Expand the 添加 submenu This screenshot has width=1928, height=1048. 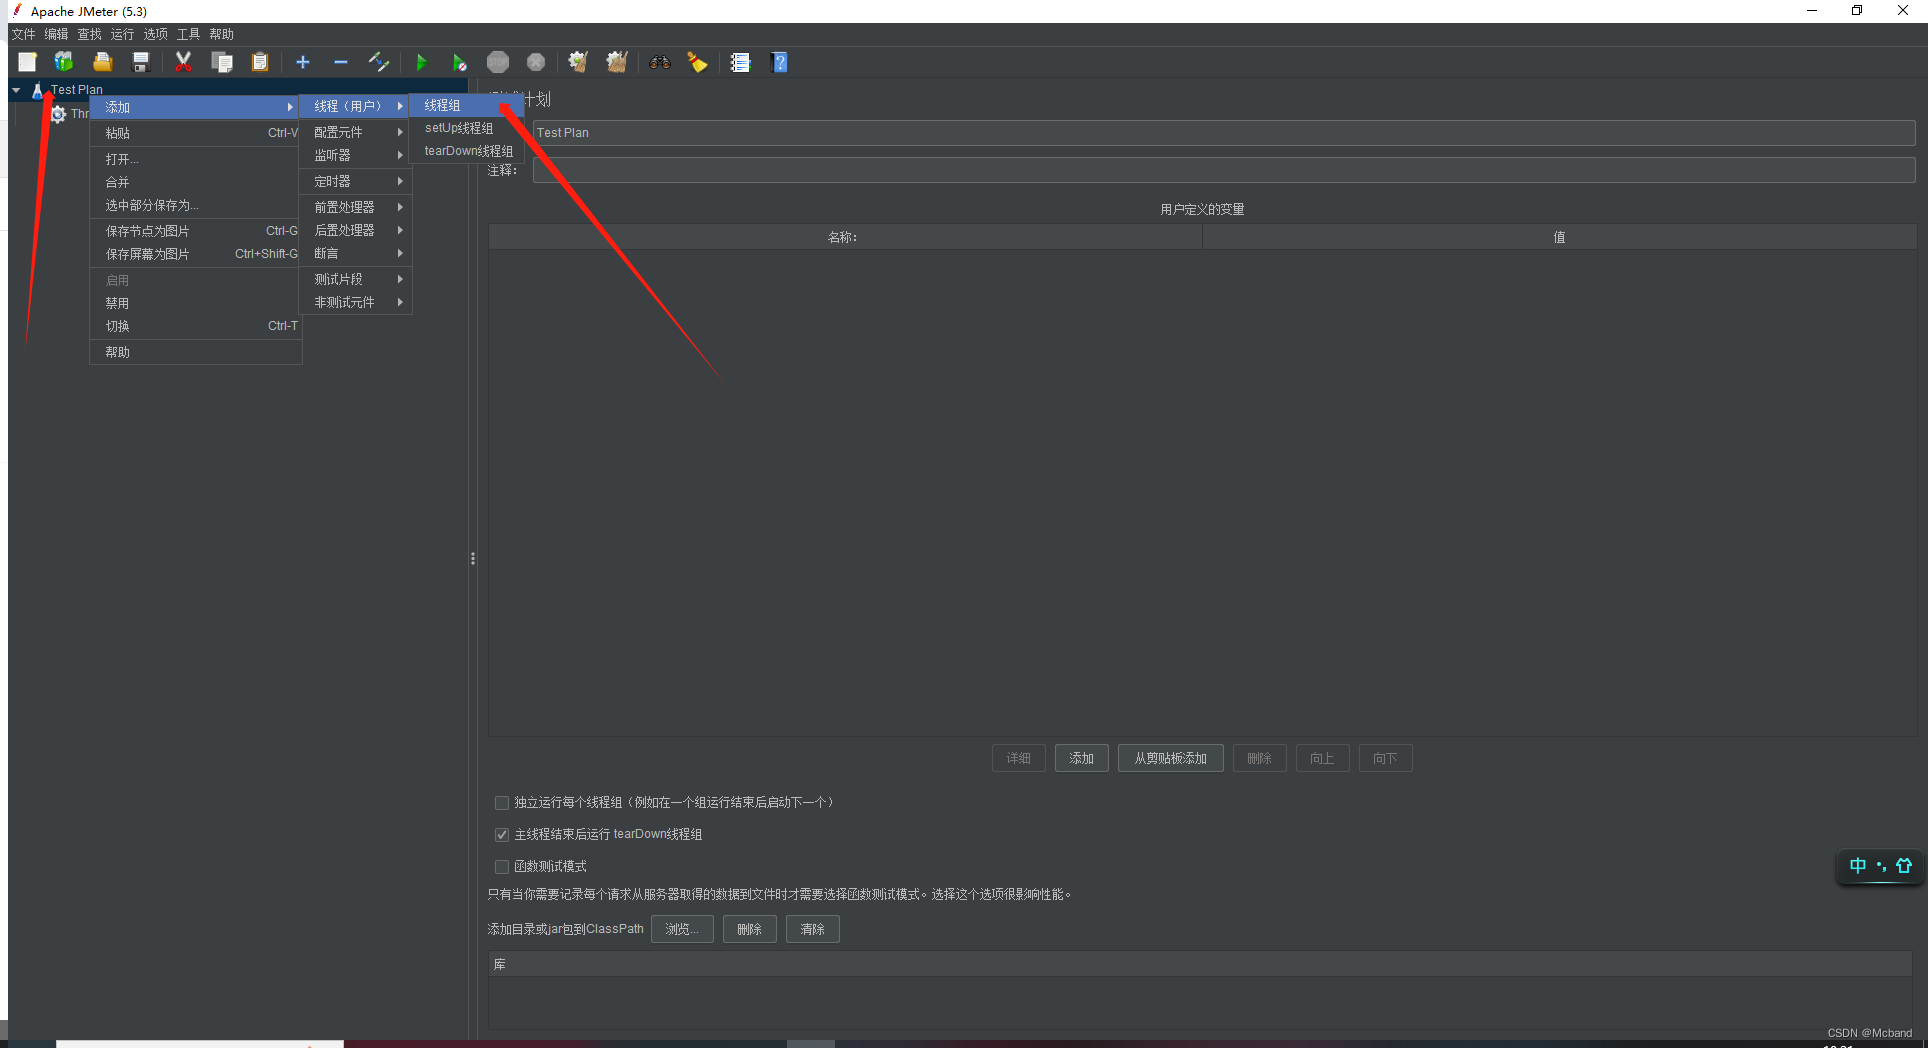(x=196, y=107)
